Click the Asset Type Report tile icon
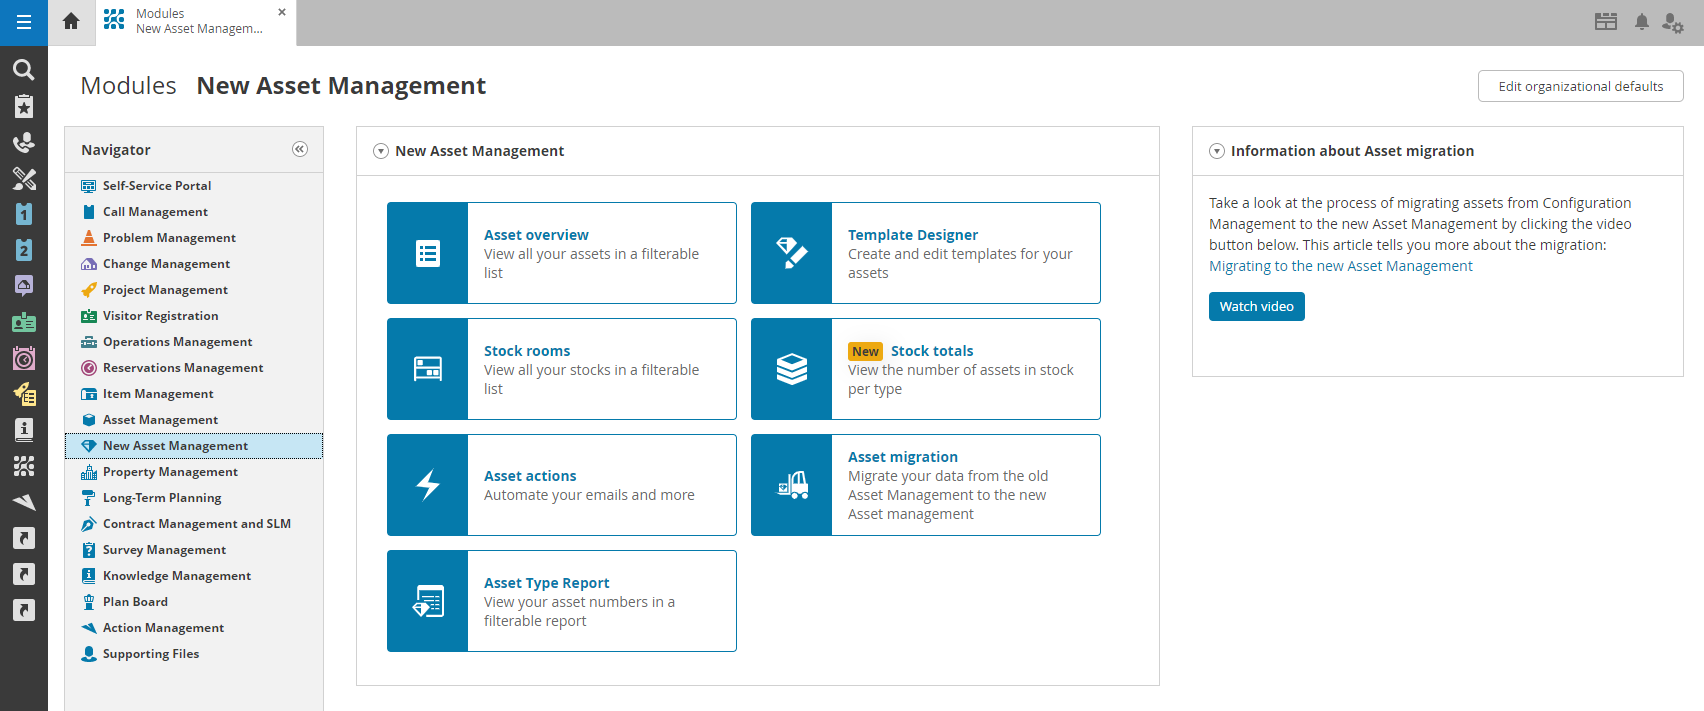This screenshot has height=711, width=1704. [428, 601]
